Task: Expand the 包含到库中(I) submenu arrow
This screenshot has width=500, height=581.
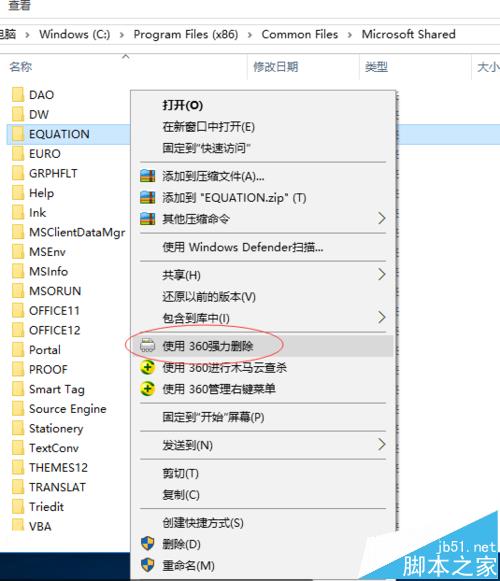Action: tap(382, 317)
